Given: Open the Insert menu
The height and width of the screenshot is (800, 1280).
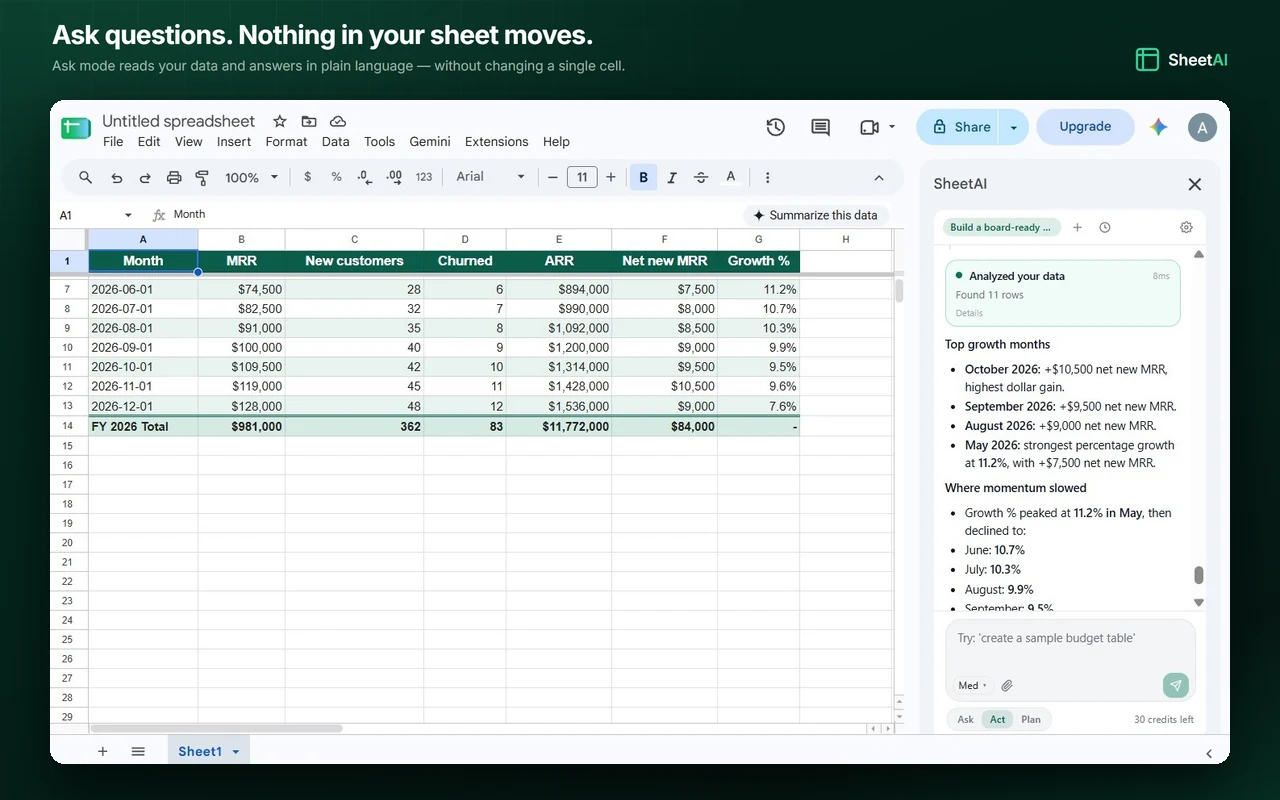Looking at the screenshot, I should pyautogui.click(x=234, y=142).
